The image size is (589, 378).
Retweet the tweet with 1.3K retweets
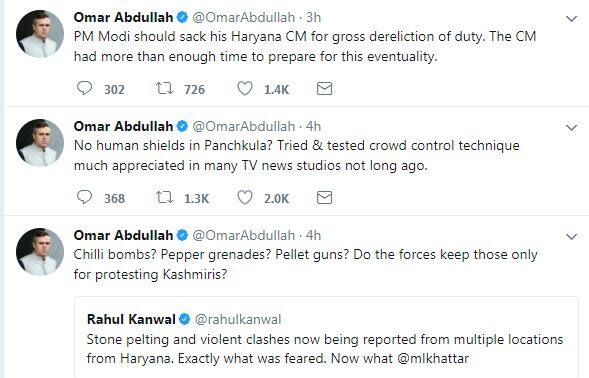[x=165, y=198]
